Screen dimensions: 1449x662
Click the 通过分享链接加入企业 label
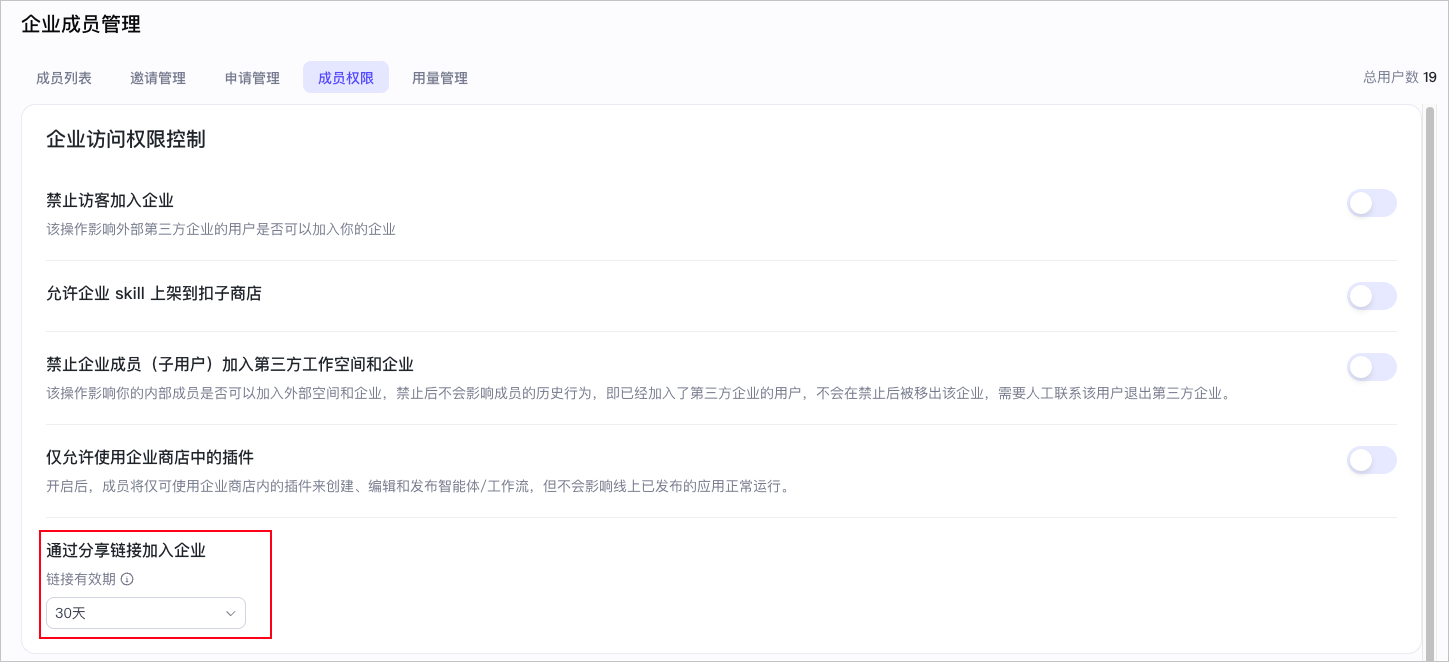126,550
